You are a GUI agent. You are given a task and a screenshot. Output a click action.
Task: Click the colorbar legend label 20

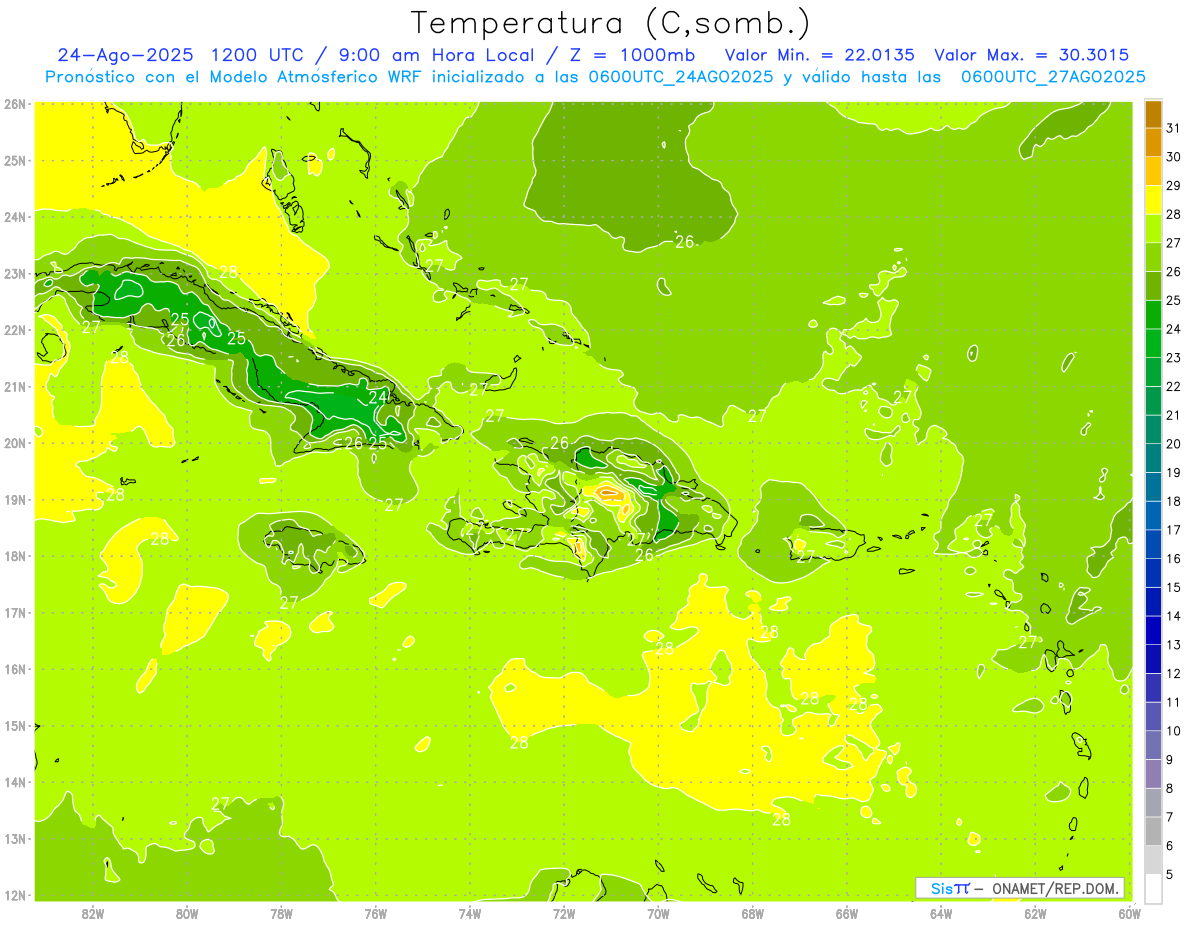tap(1174, 444)
